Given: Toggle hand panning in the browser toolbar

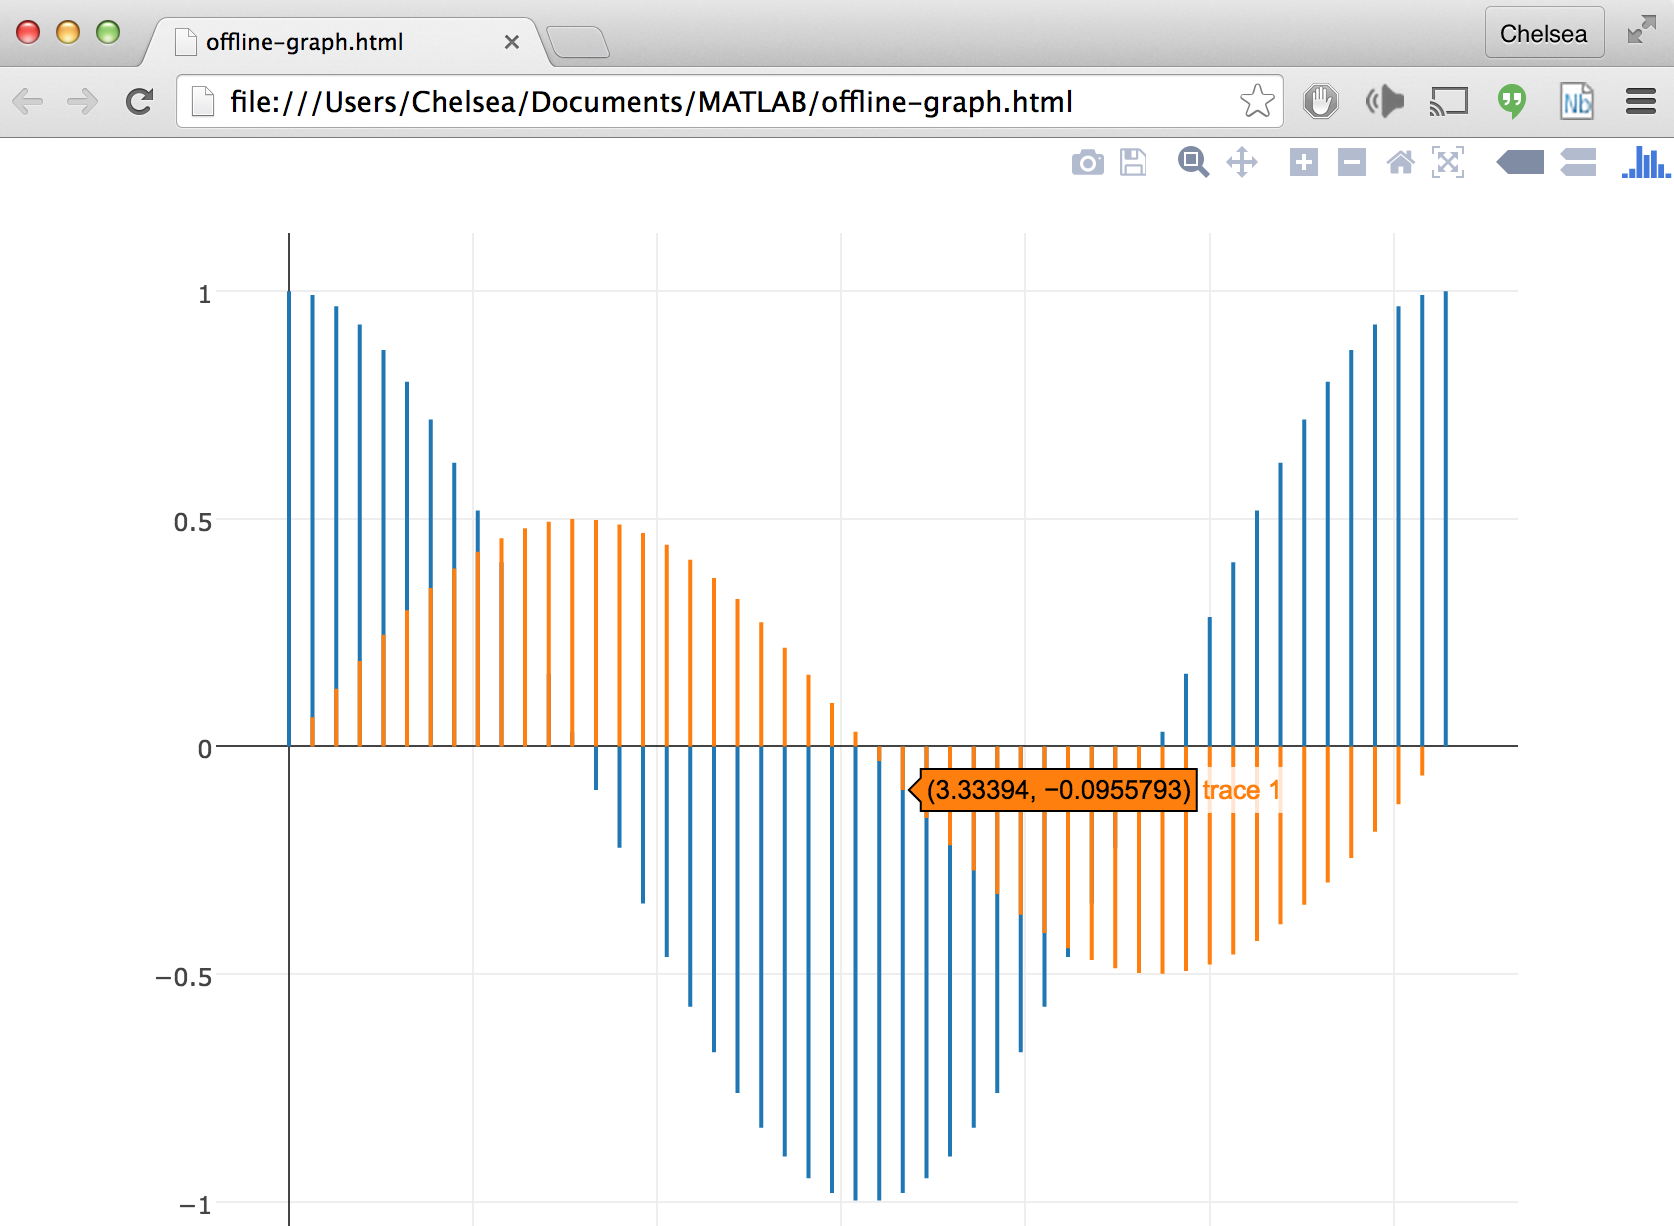Looking at the screenshot, I should click(1320, 101).
